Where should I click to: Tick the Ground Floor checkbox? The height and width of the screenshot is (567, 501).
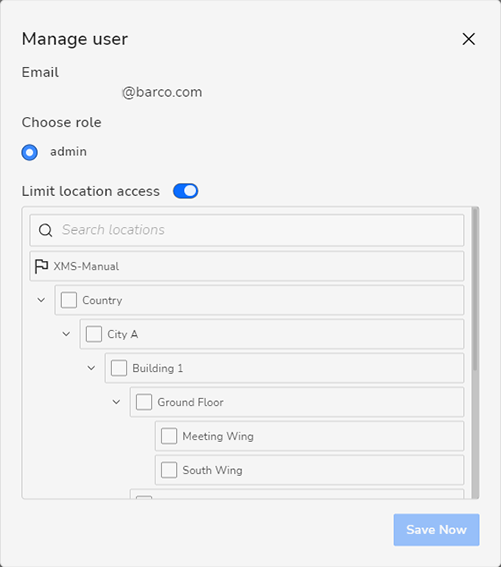click(x=144, y=402)
